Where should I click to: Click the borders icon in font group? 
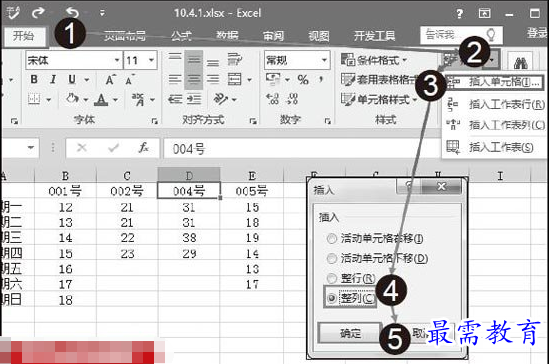(x=34, y=99)
